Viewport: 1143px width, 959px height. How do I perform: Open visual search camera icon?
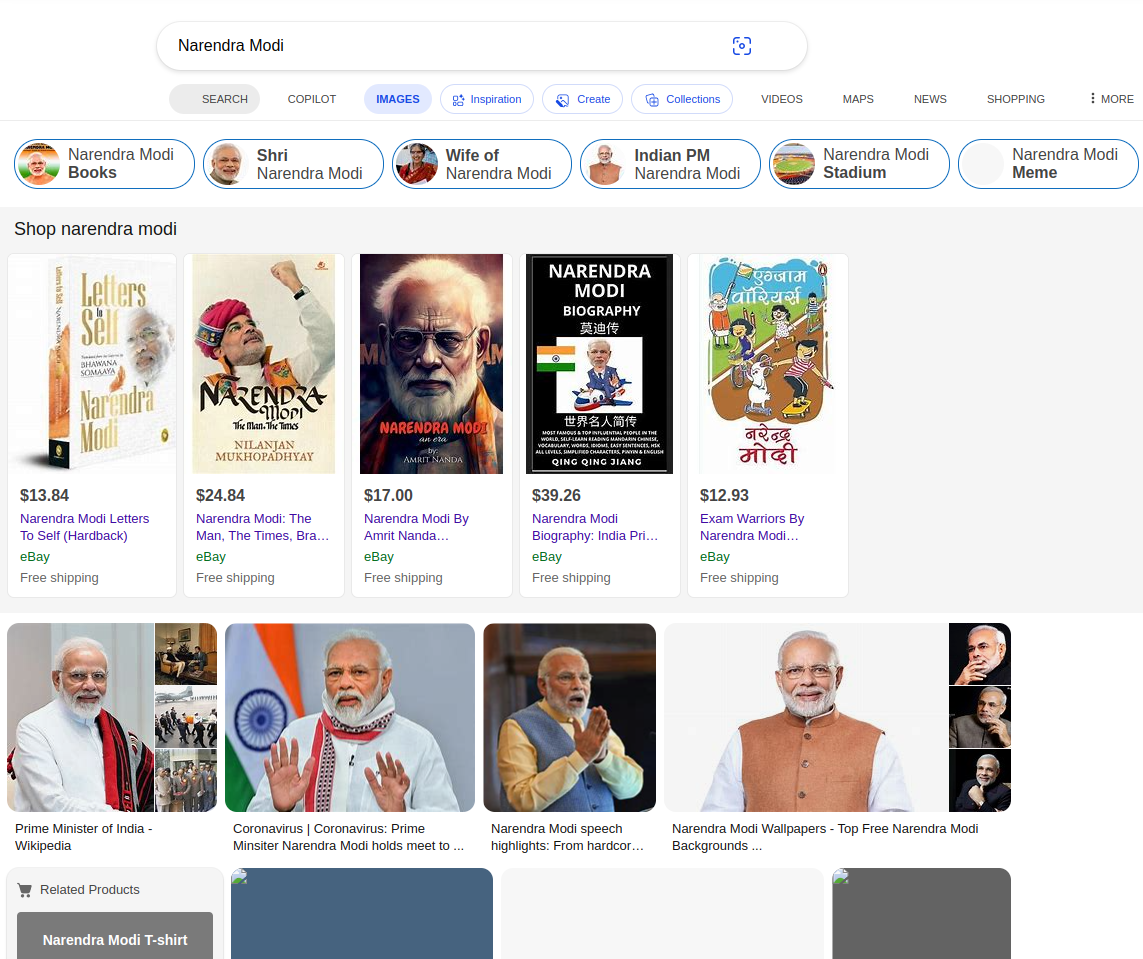(x=741, y=46)
